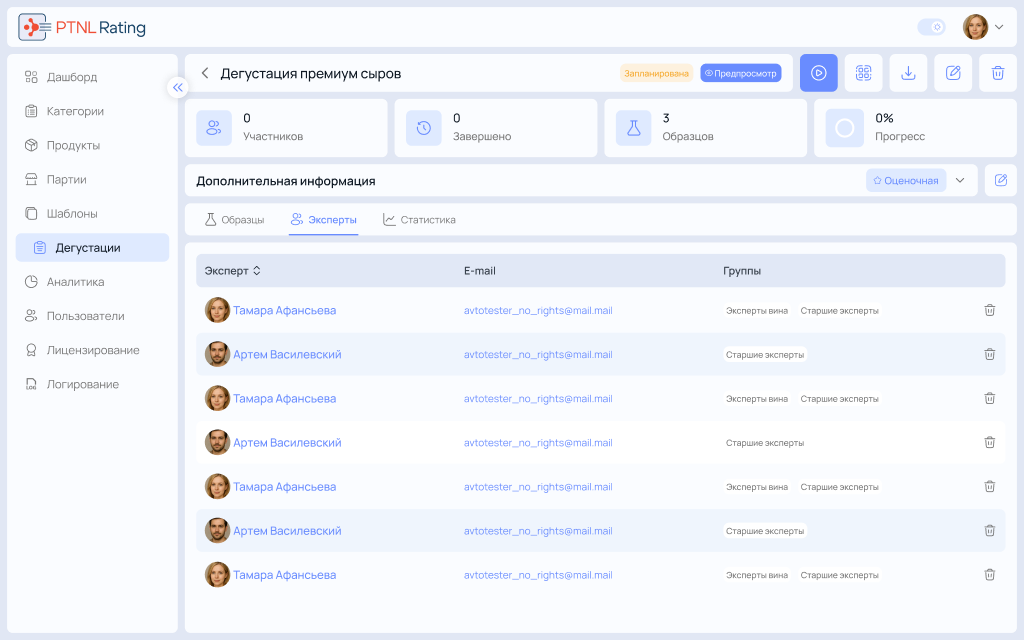Open the QR code icon in header
This screenshot has width=1024, height=640.
[863, 73]
